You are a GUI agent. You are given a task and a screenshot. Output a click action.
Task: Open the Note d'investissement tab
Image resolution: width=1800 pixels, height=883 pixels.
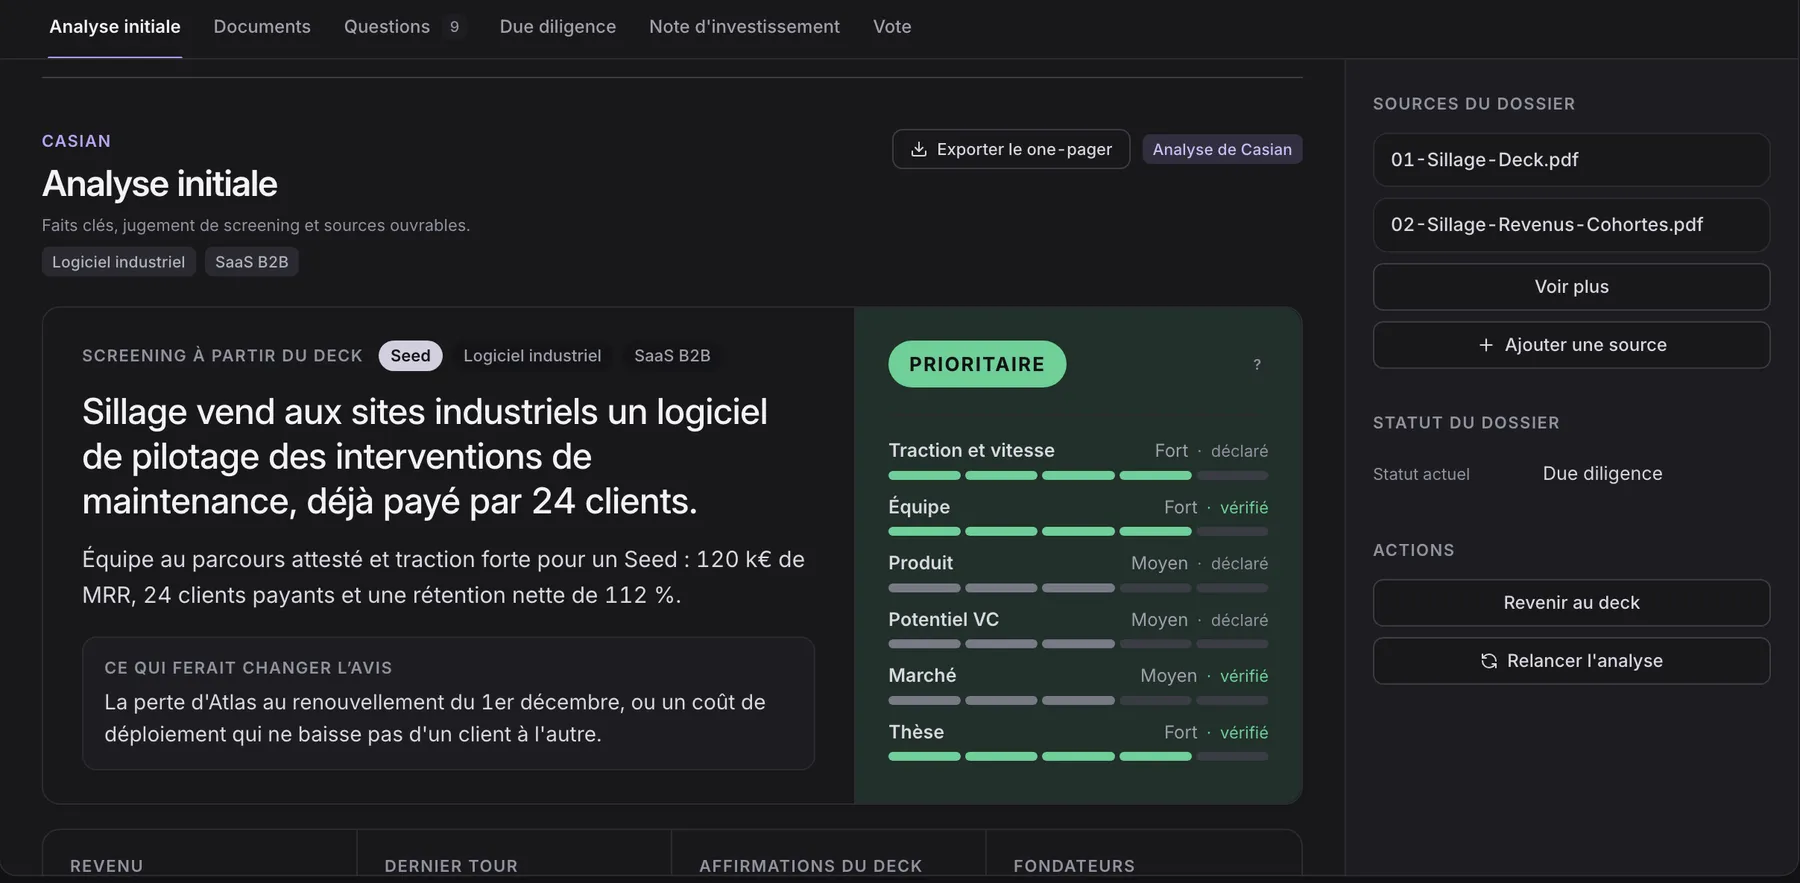pyautogui.click(x=744, y=27)
